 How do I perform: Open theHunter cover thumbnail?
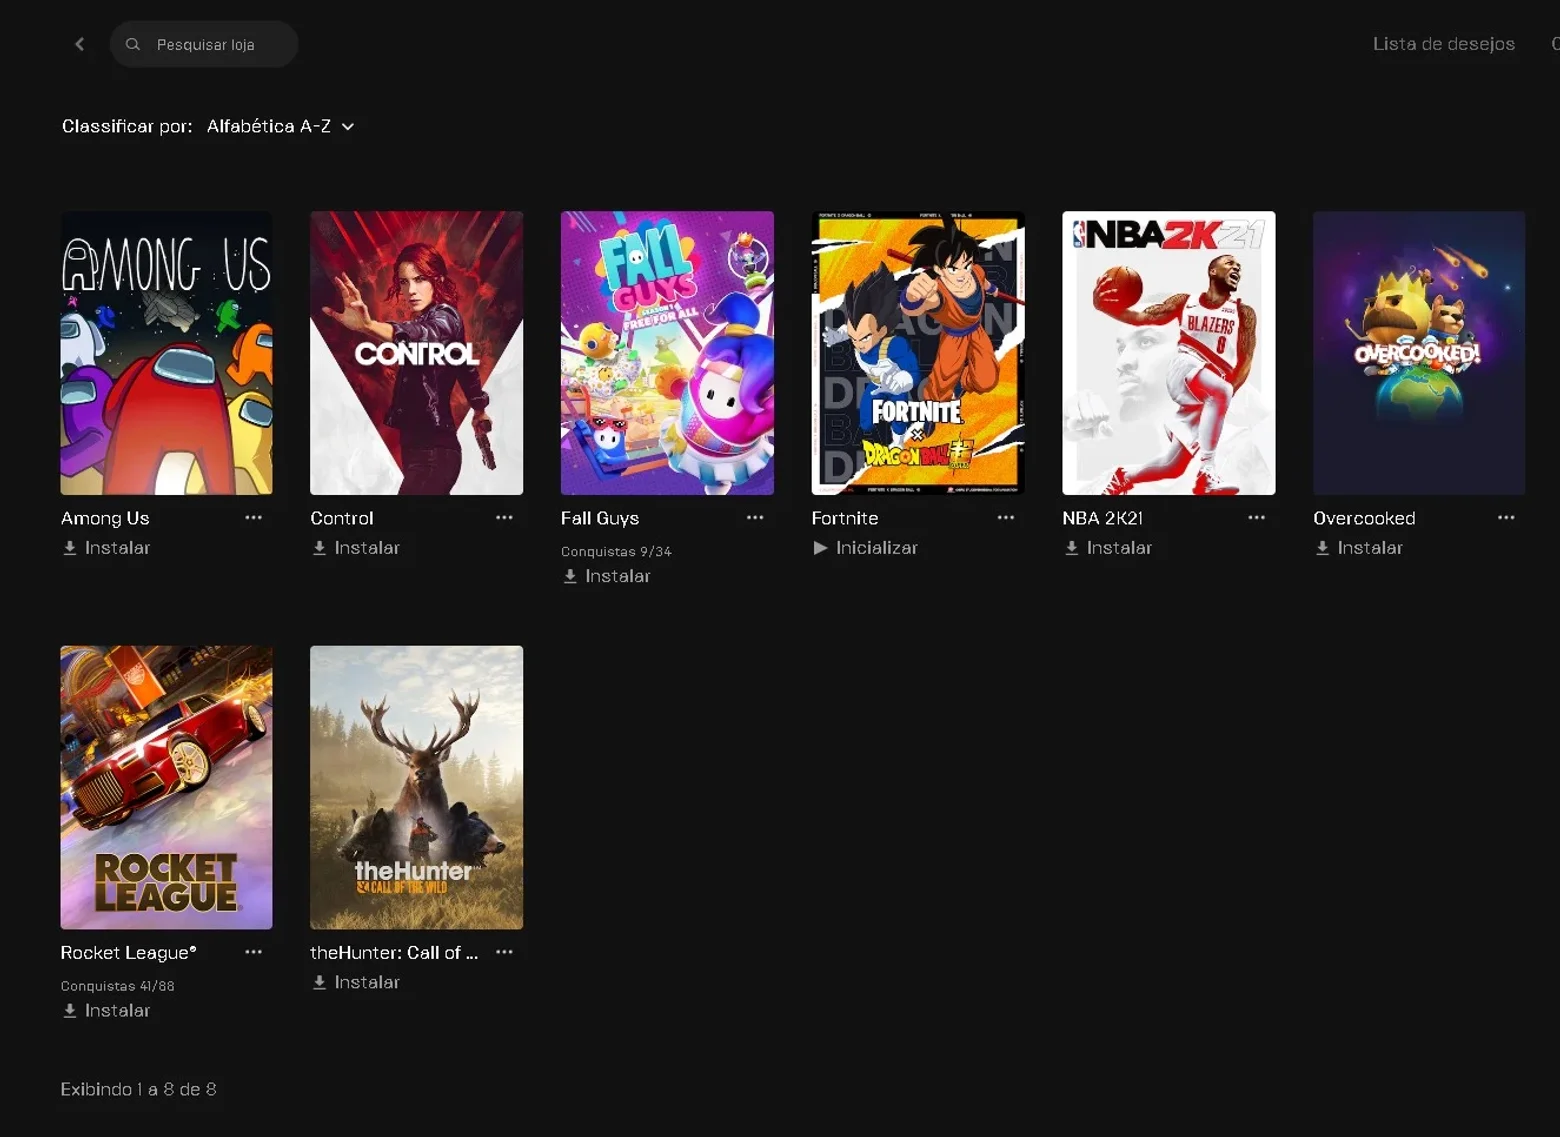coord(416,787)
